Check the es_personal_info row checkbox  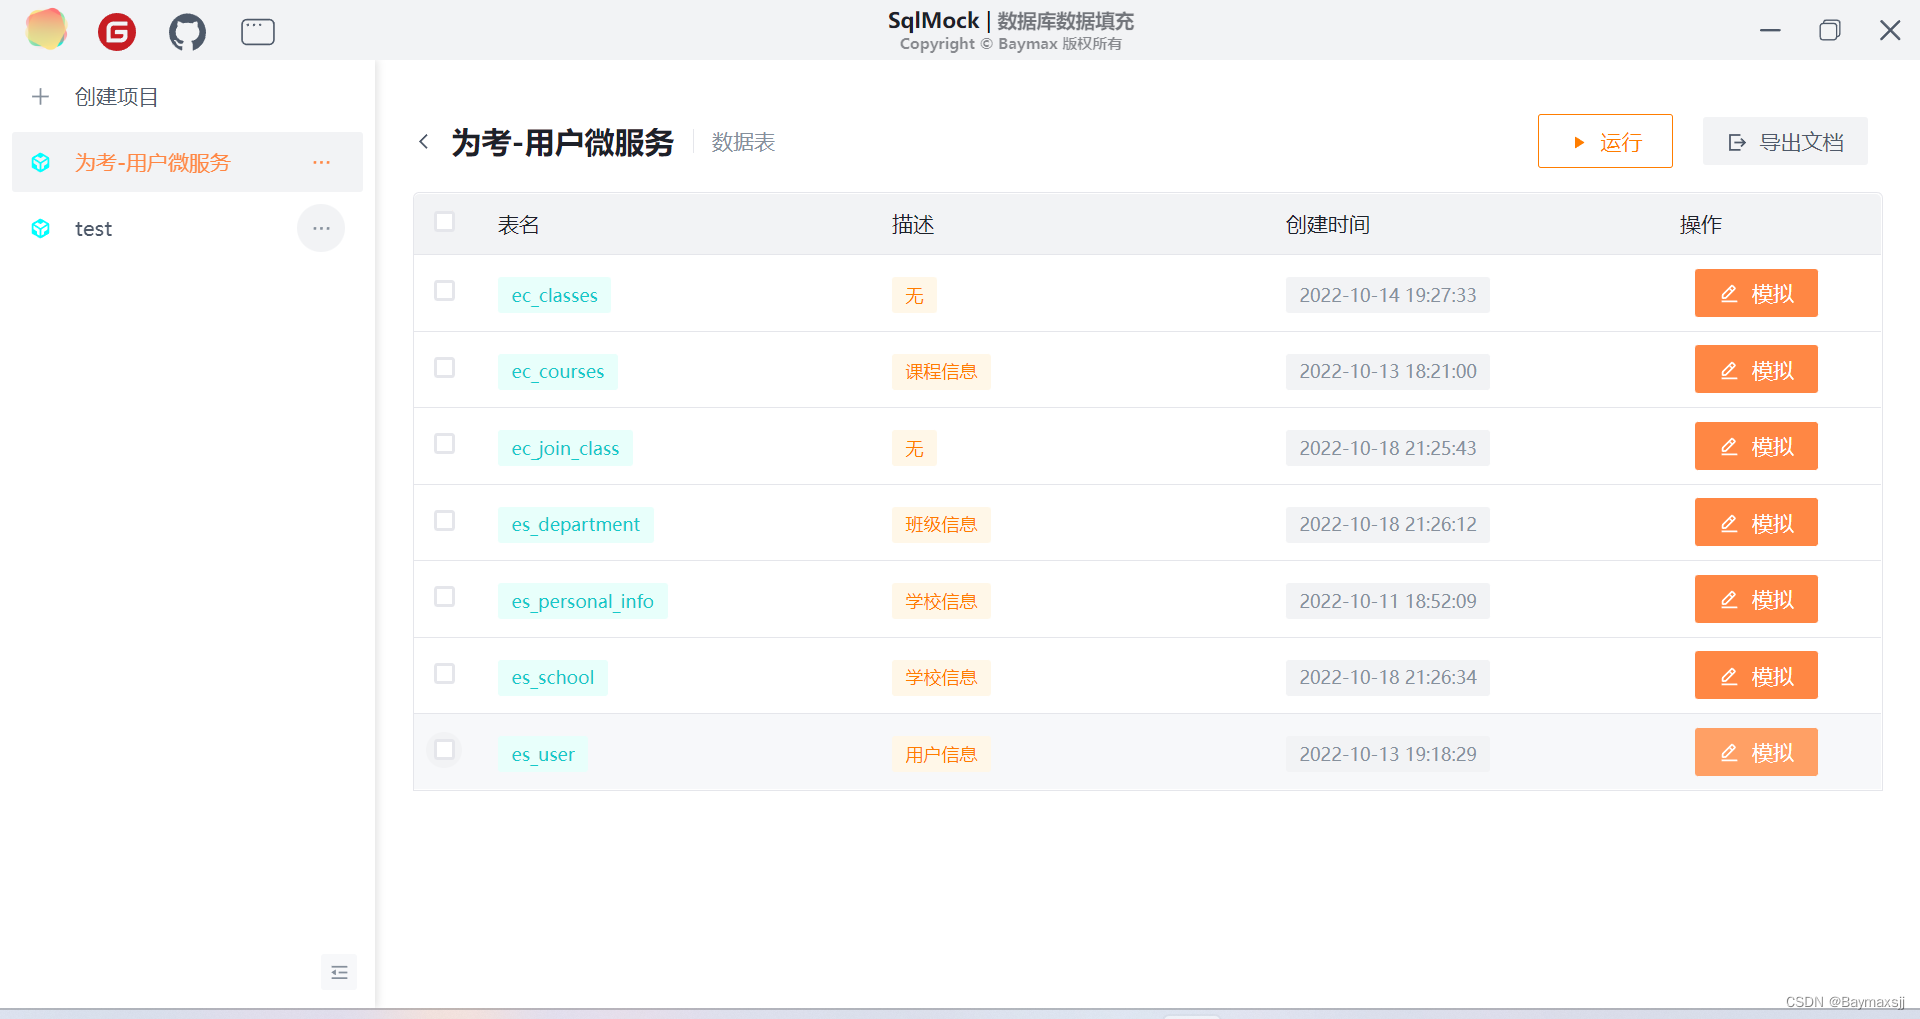[445, 596]
